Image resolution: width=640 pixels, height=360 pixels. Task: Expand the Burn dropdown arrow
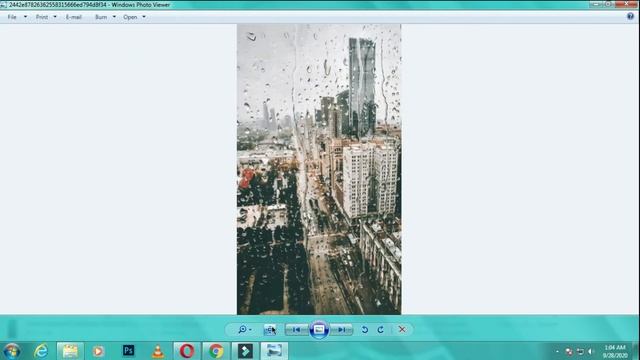click(x=114, y=17)
